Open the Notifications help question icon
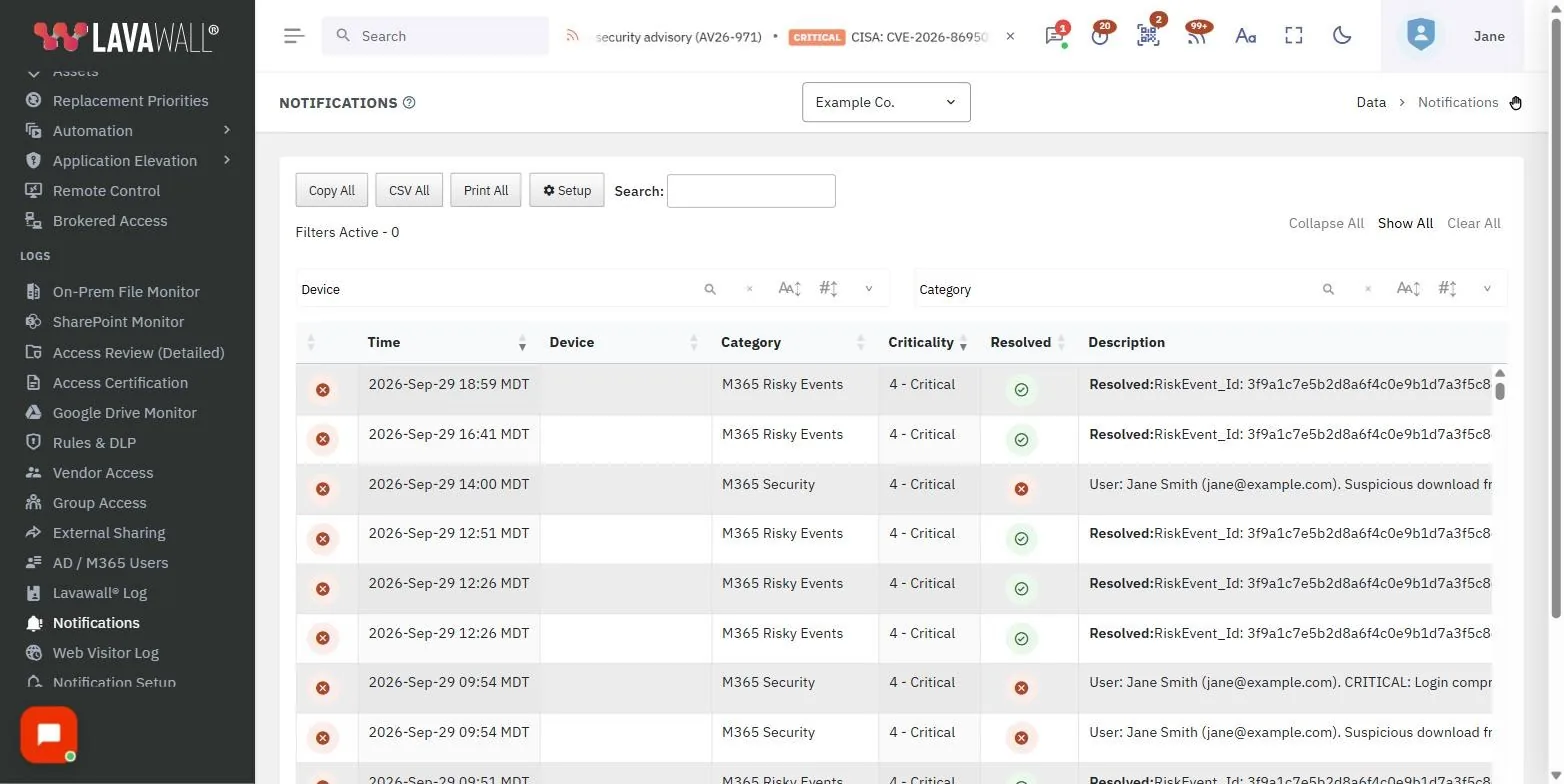Viewport: 1564px width, 784px height. [409, 102]
